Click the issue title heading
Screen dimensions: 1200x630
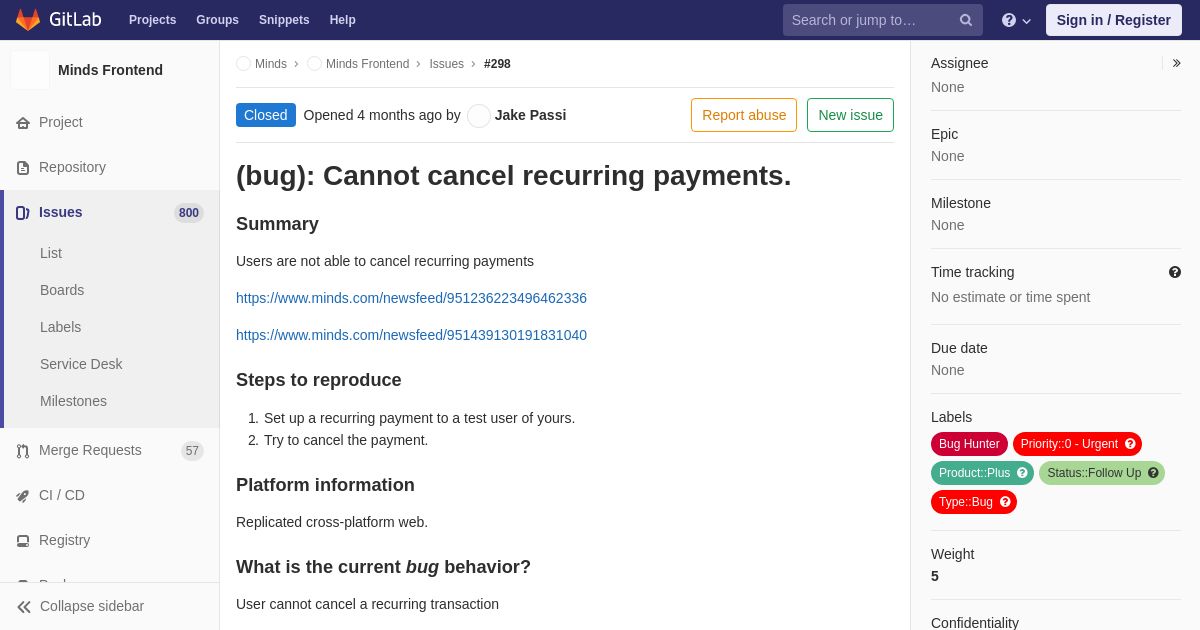pos(514,176)
